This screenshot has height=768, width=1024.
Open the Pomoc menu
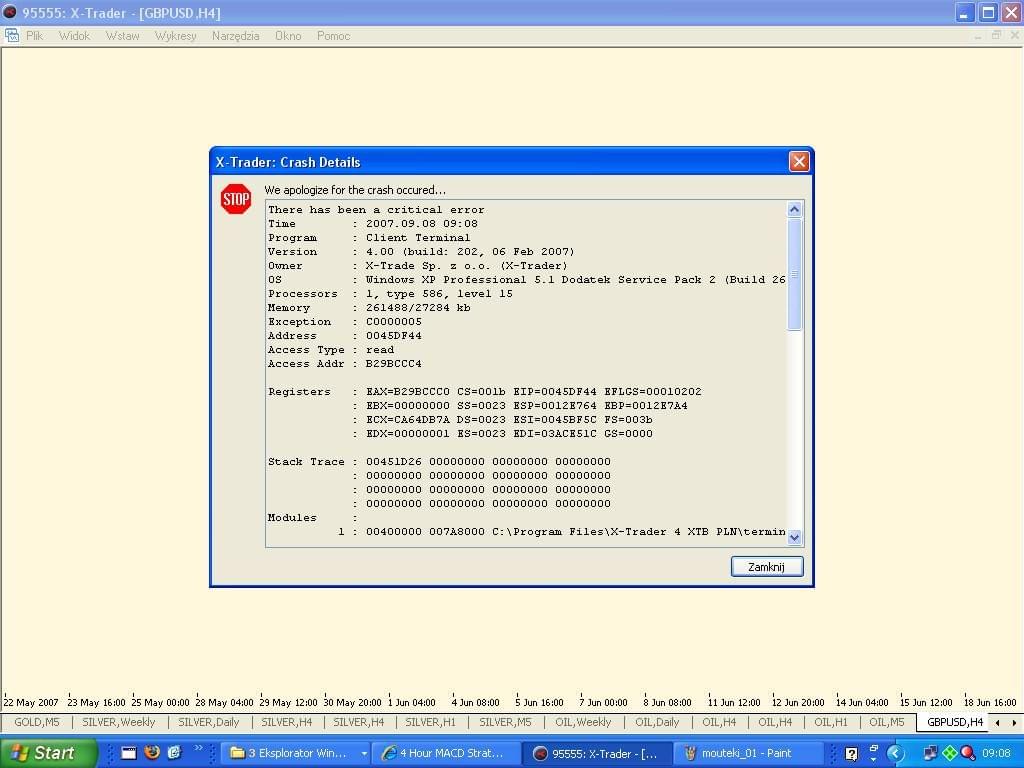click(x=334, y=36)
